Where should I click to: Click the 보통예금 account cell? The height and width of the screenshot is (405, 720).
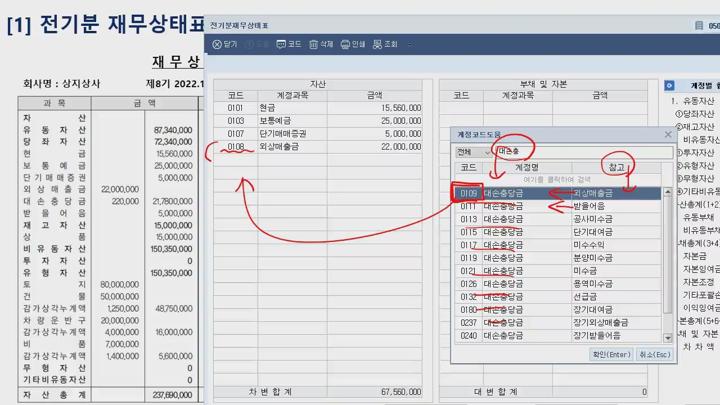click(x=292, y=121)
